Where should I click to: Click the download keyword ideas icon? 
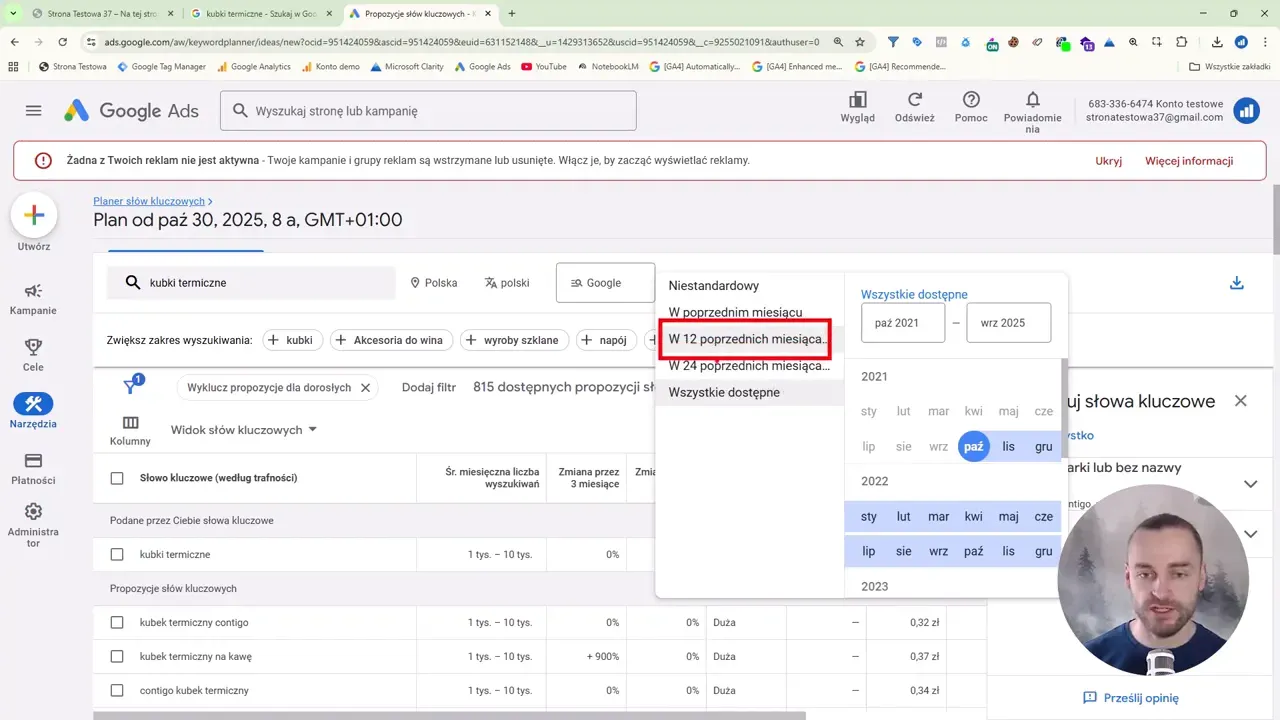tap(1237, 283)
